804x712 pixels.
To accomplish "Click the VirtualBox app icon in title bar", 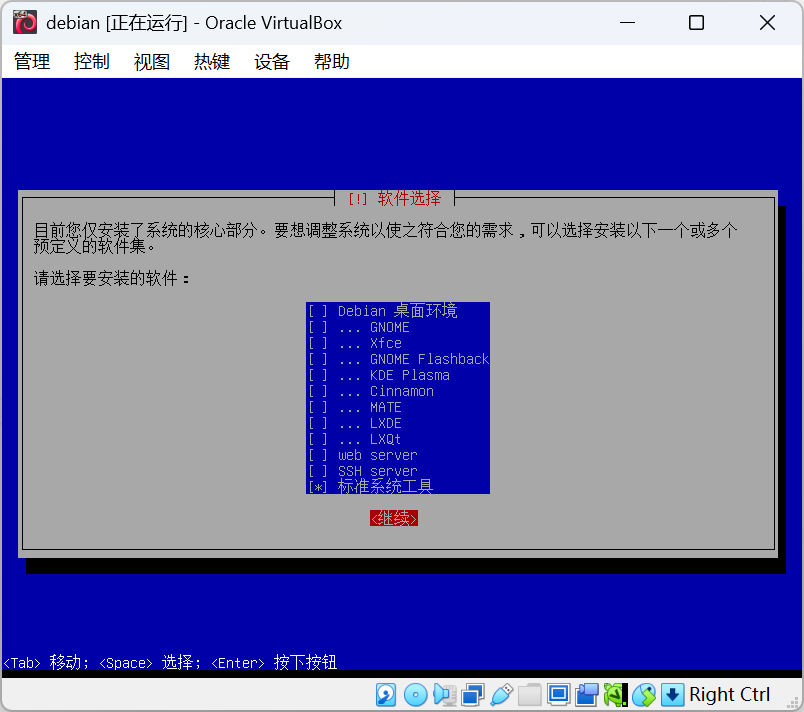I will tap(25, 23).
